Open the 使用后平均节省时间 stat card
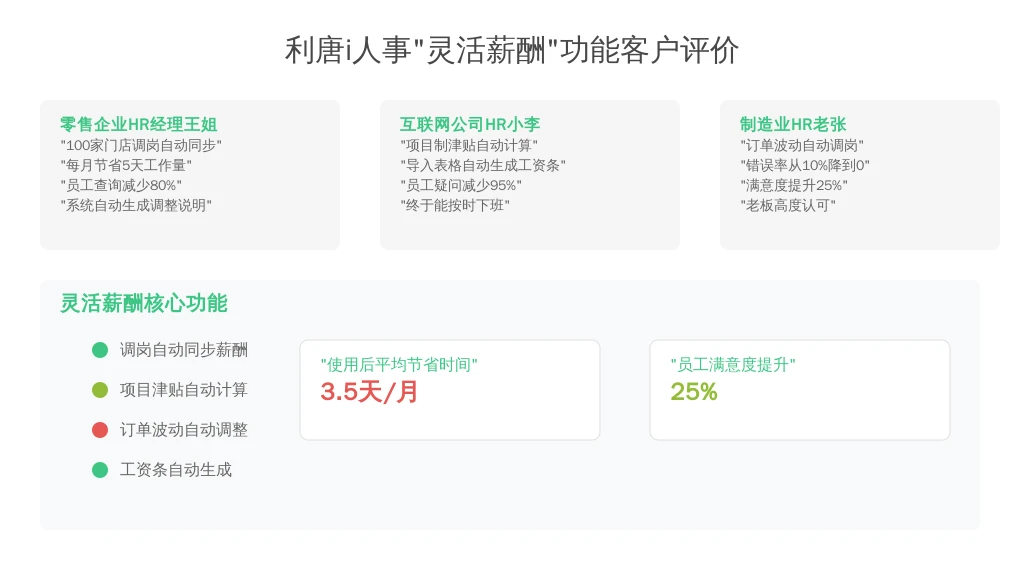The height and width of the screenshot is (576, 1024). click(450, 390)
